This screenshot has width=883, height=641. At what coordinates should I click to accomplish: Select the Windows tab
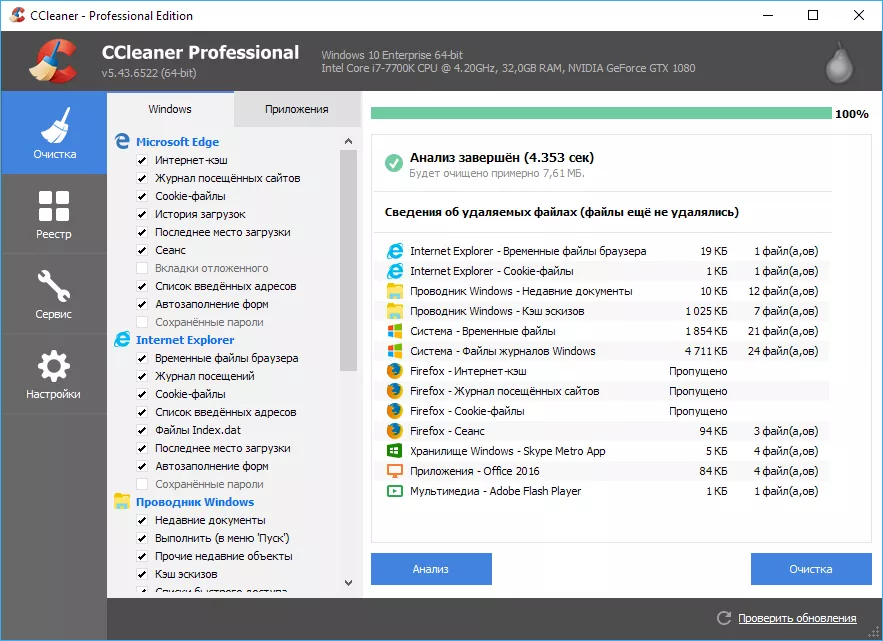pyautogui.click(x=170, y=109)
